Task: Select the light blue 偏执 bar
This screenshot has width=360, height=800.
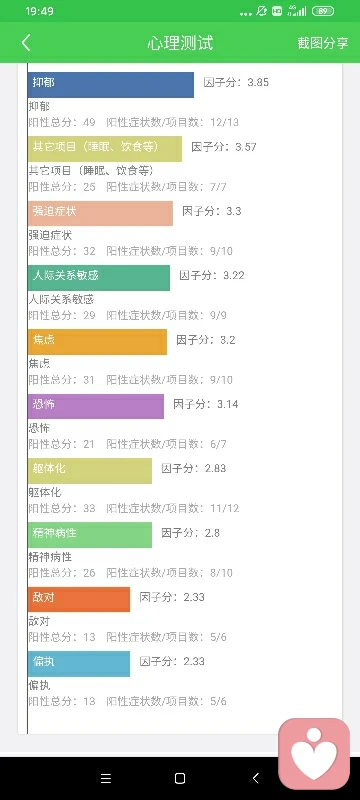Action: [79, 663]
